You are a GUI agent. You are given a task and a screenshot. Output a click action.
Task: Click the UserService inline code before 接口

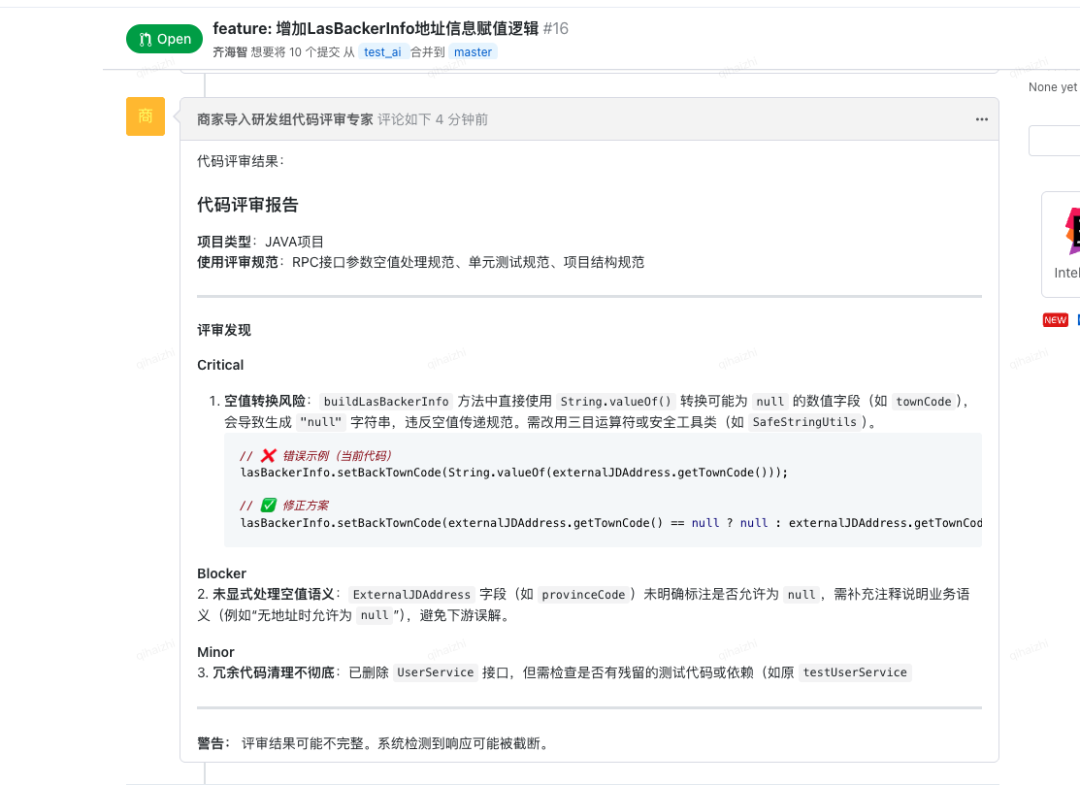(435, 672)
